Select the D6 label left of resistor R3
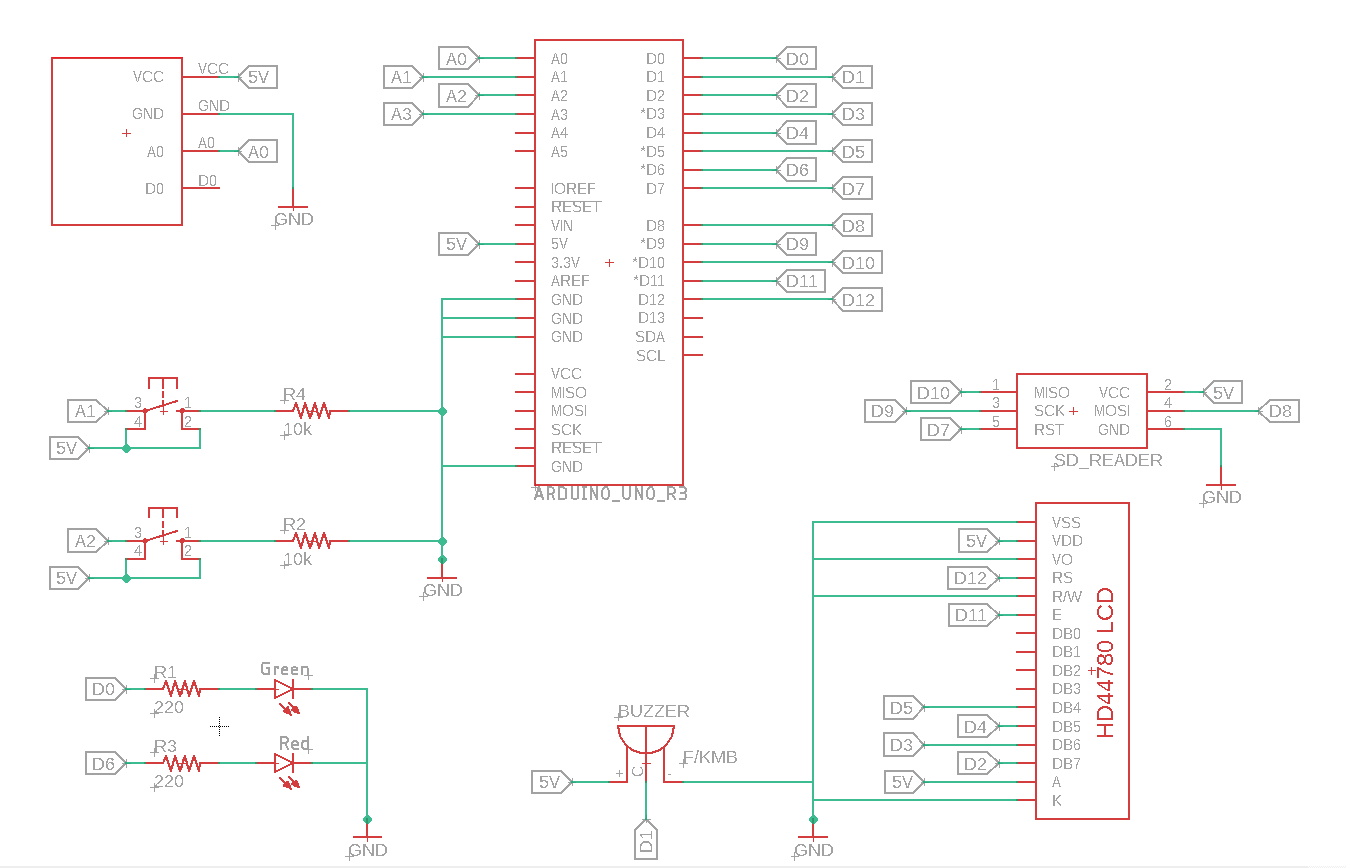 coord(106,764)
